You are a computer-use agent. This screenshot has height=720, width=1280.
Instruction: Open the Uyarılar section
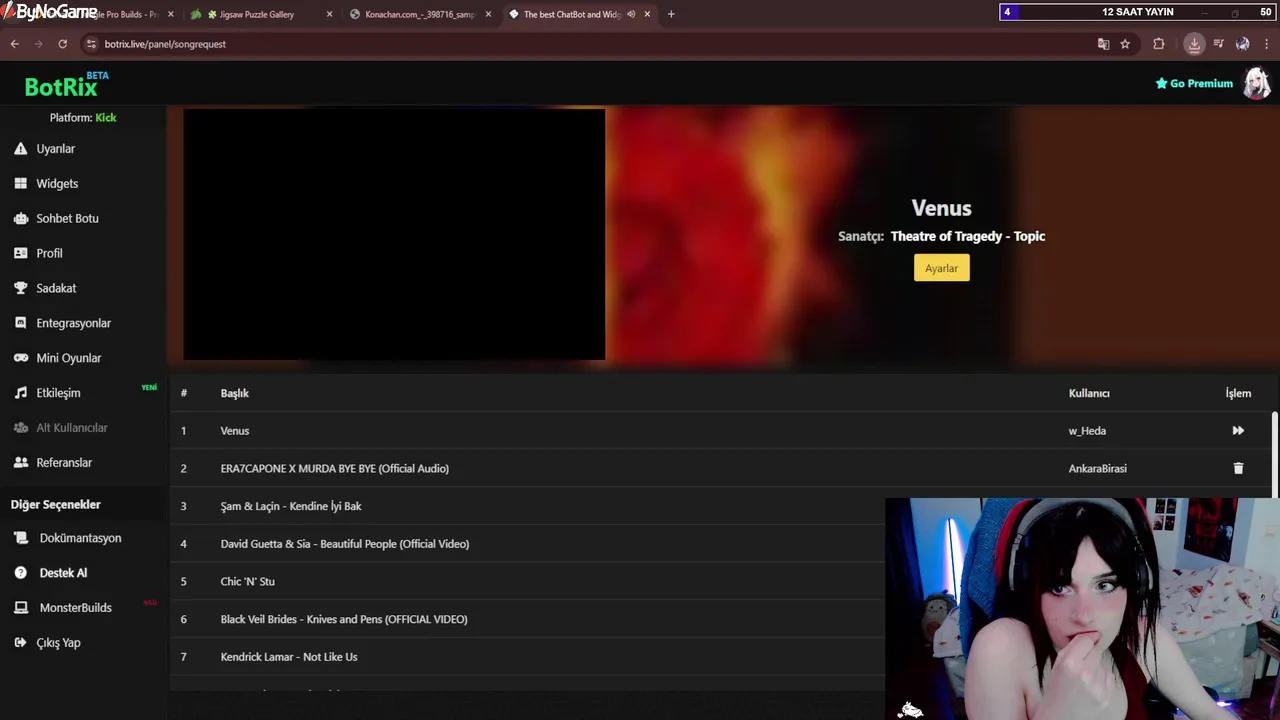55,149
